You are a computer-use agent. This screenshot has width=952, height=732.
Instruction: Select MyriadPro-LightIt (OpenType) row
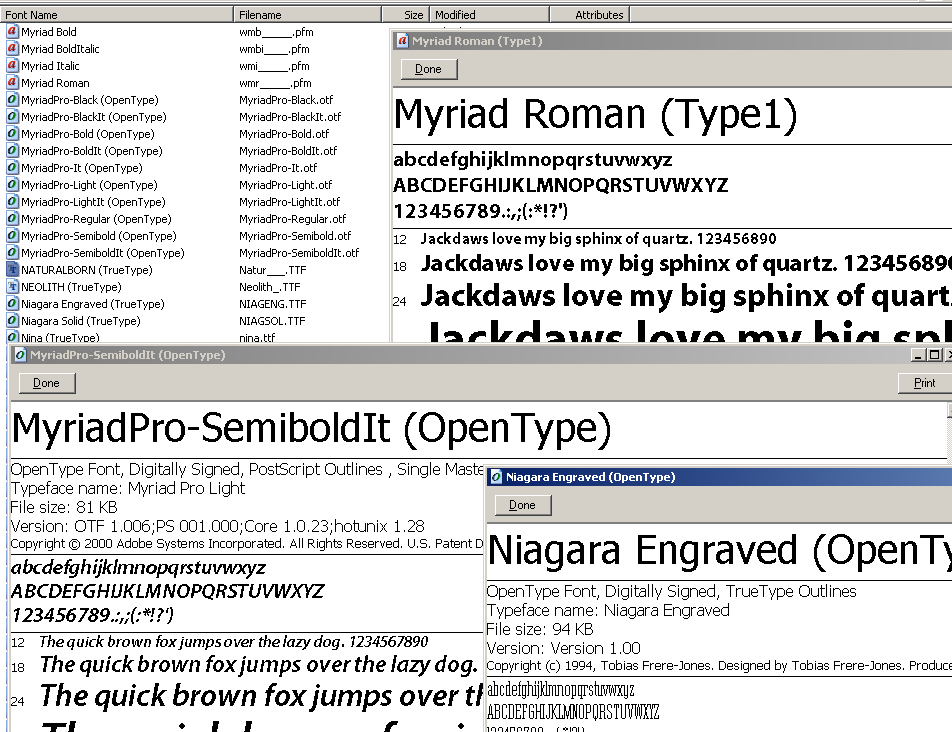93,202
